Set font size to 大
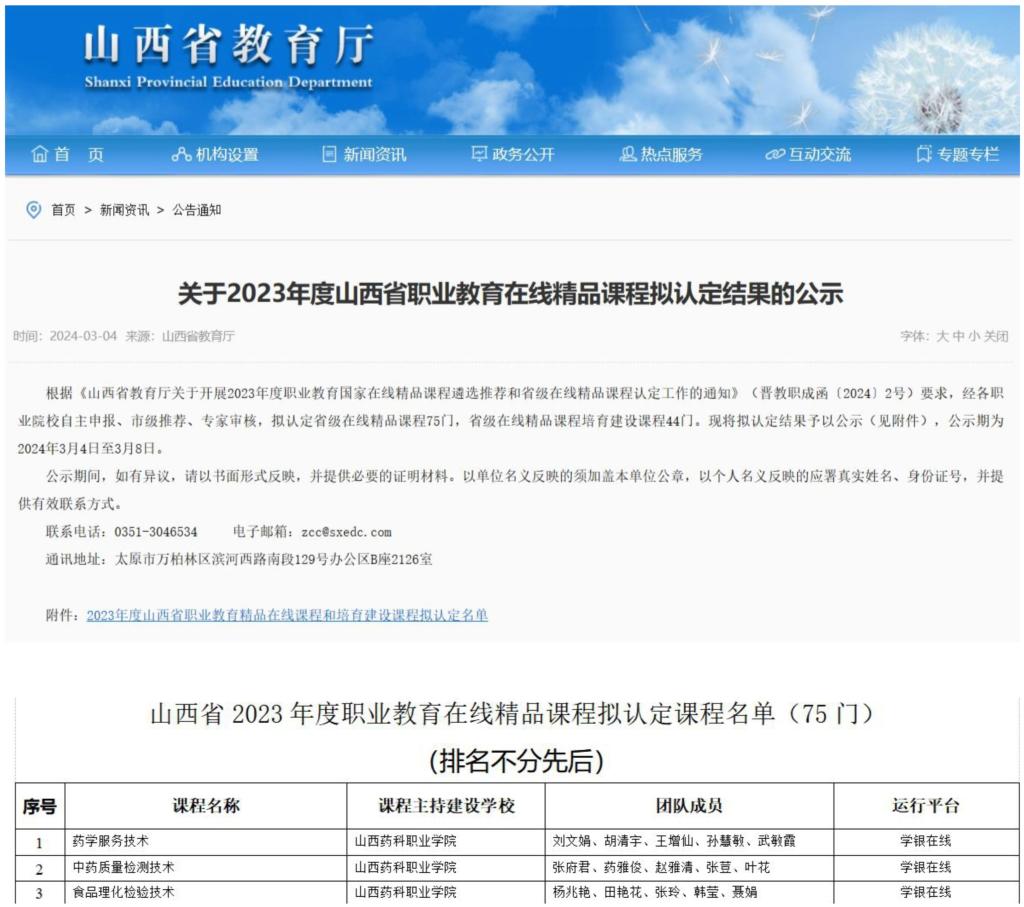The image size is (1024, 907). (x=942, y=337)
